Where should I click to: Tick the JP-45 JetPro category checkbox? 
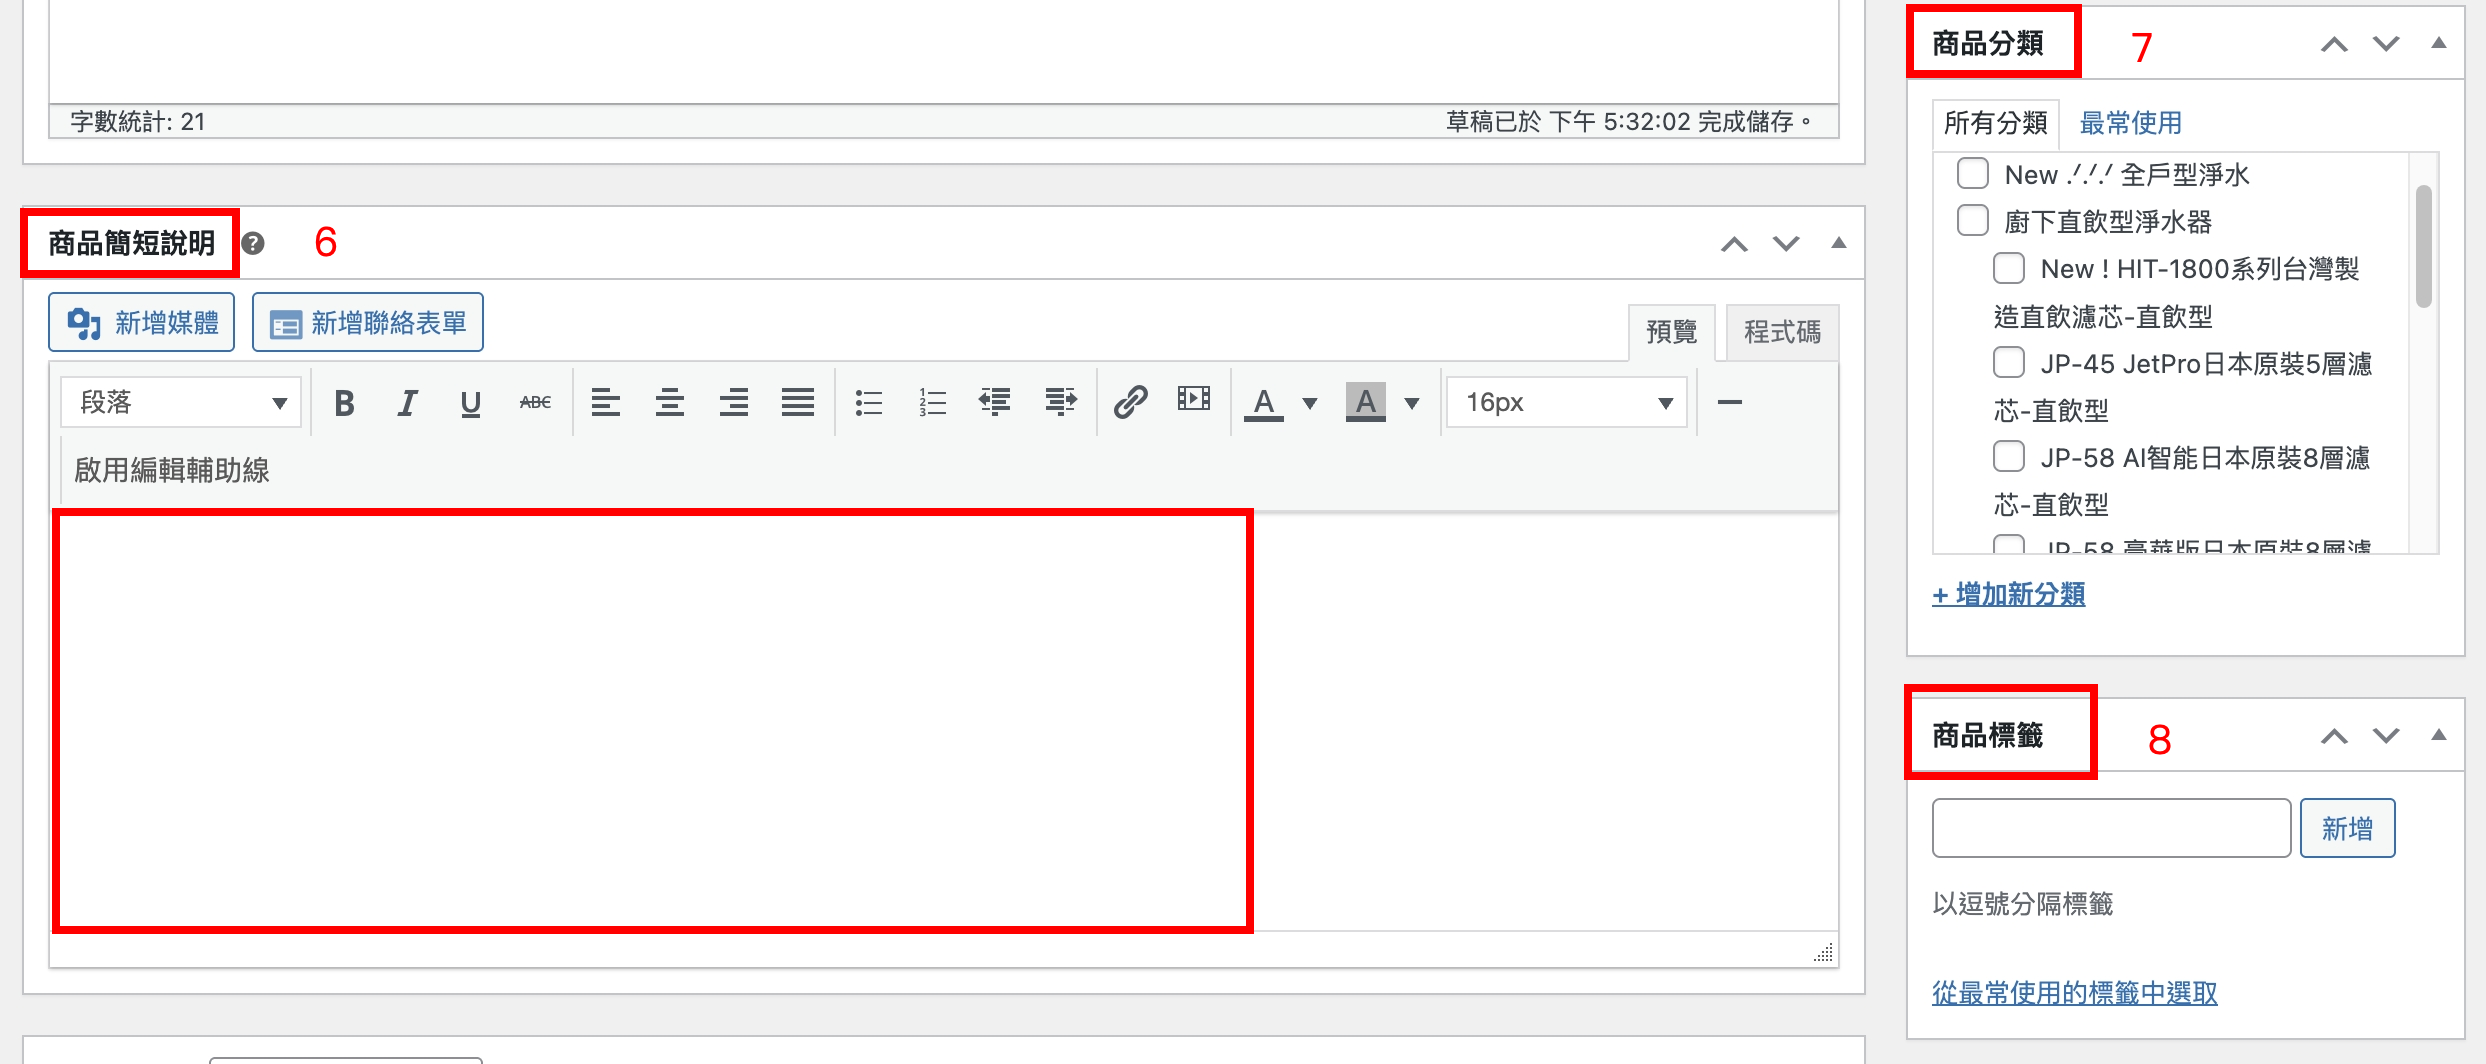click(x=2008, y=363)
